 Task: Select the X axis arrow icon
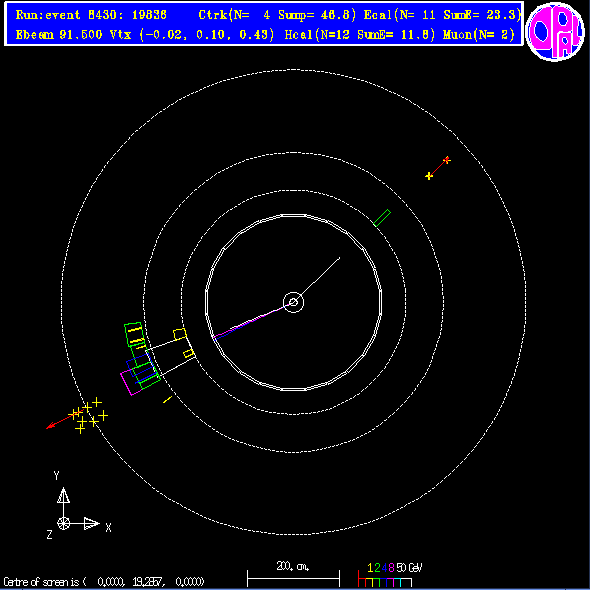(91, 523)
